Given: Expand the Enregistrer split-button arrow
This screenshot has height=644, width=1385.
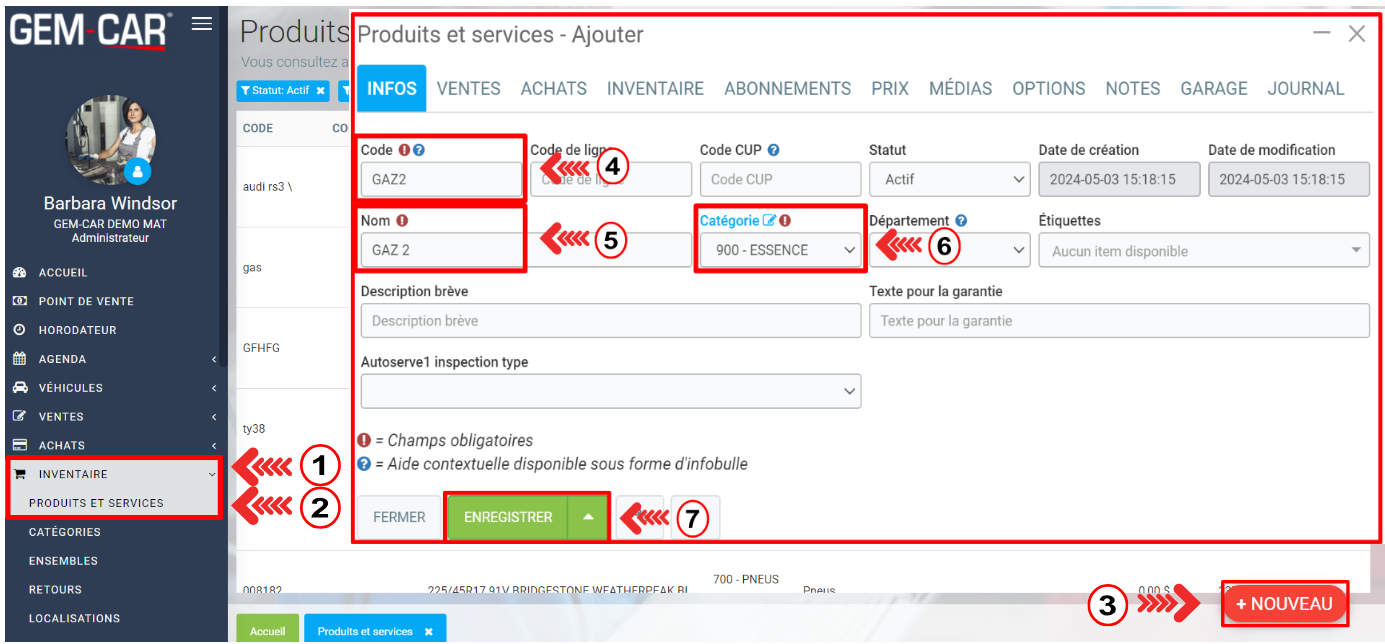Looking at the screenshot, I should point(588,517).
